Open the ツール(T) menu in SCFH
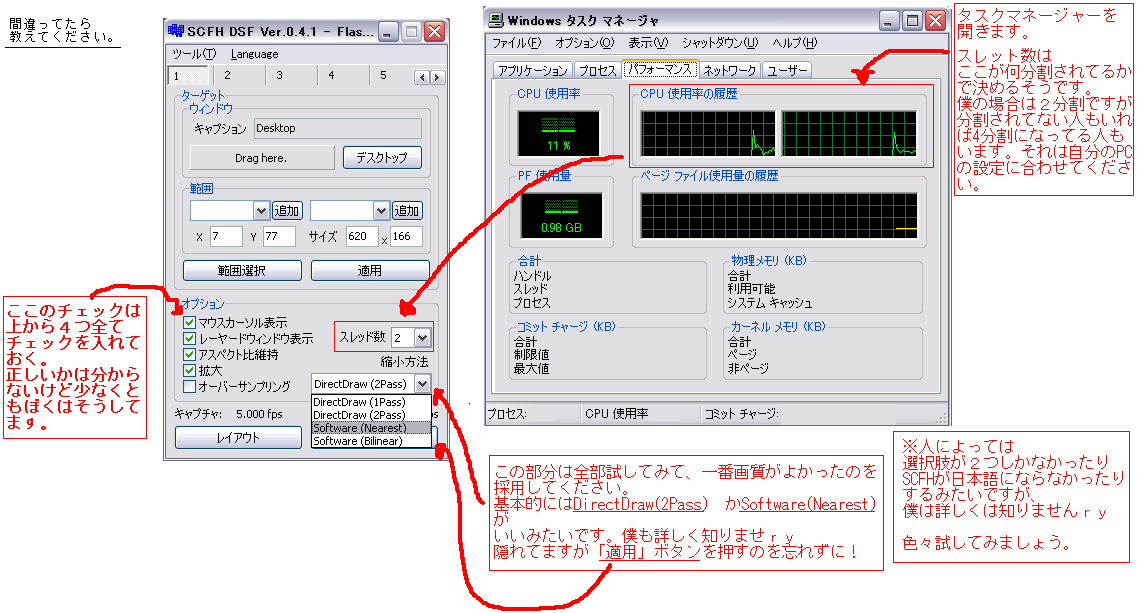1138x613 pixels. point(193,54)
